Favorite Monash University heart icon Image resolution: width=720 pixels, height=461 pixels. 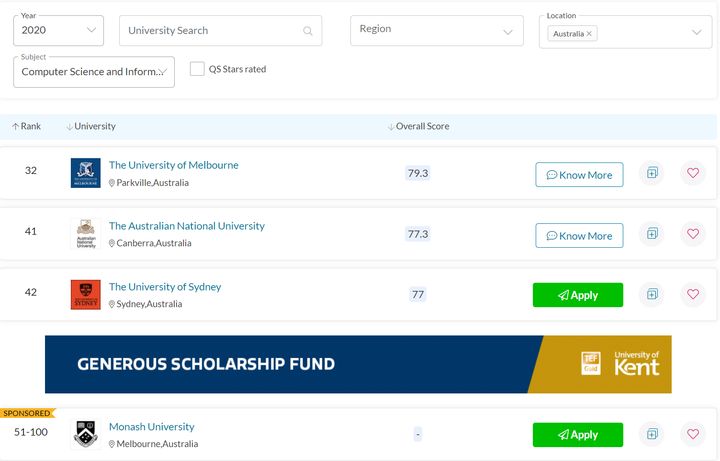tap(693, 434)
